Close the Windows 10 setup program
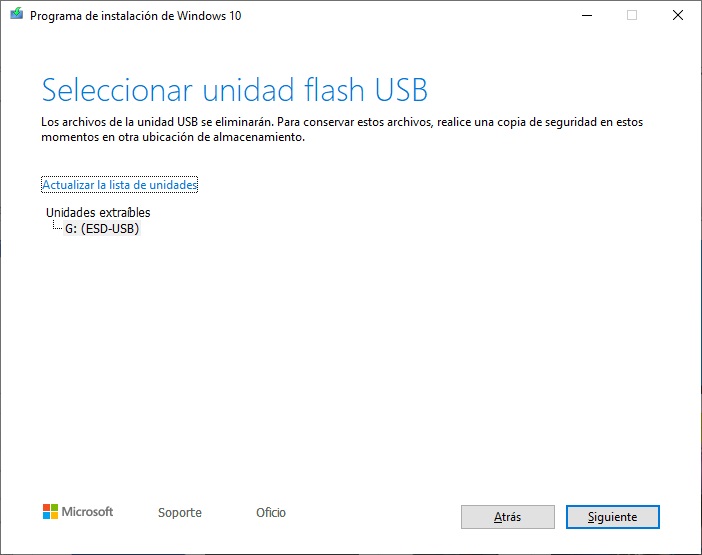The width and height of the screenshot is (702, 555). coord(678,15)
